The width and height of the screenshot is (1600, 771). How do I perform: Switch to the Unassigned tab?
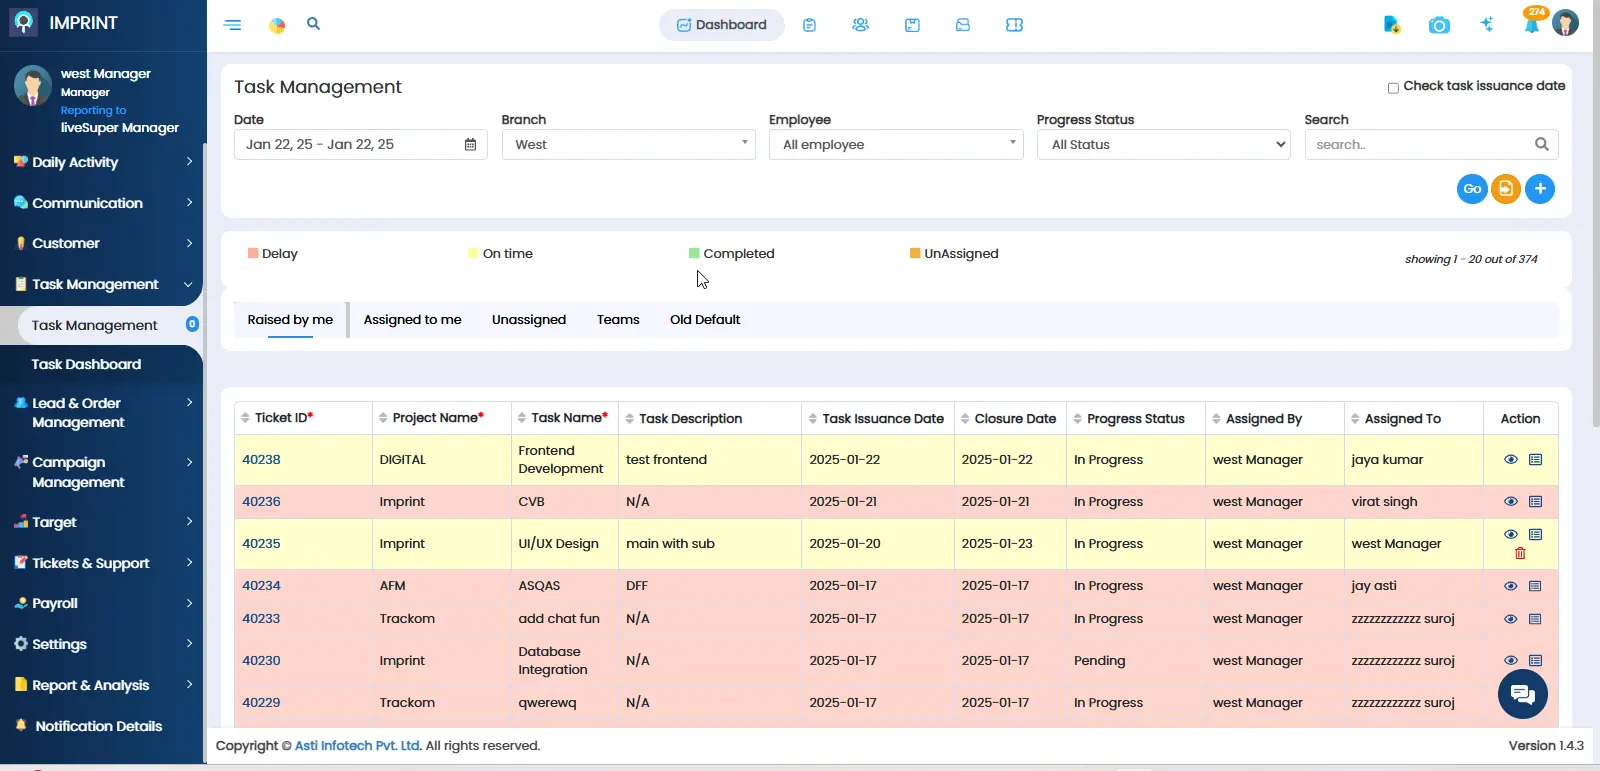pyautogui.click(x=529, y=320)
